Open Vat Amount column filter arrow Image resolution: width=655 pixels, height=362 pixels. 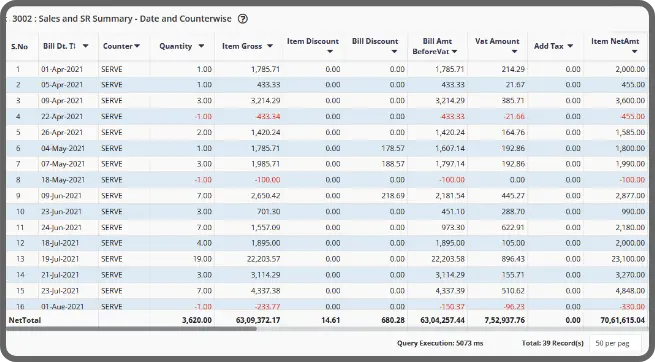[x=514, y=51]
